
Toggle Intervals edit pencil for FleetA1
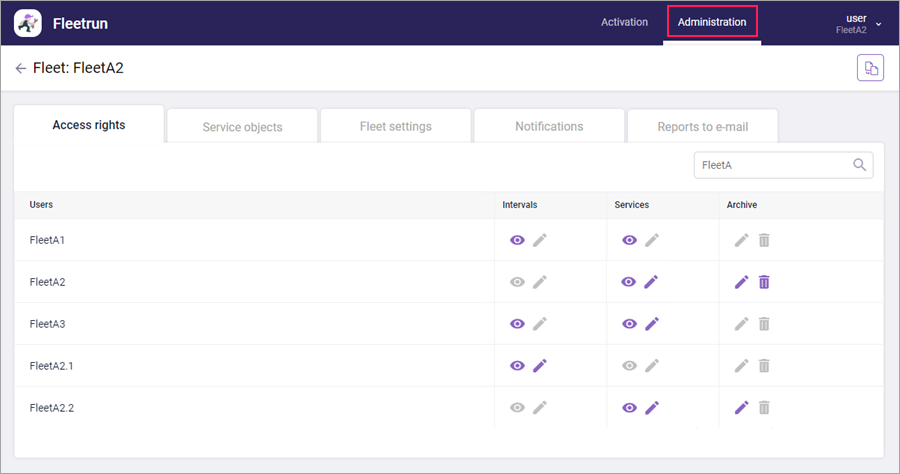tap(540, 240)
